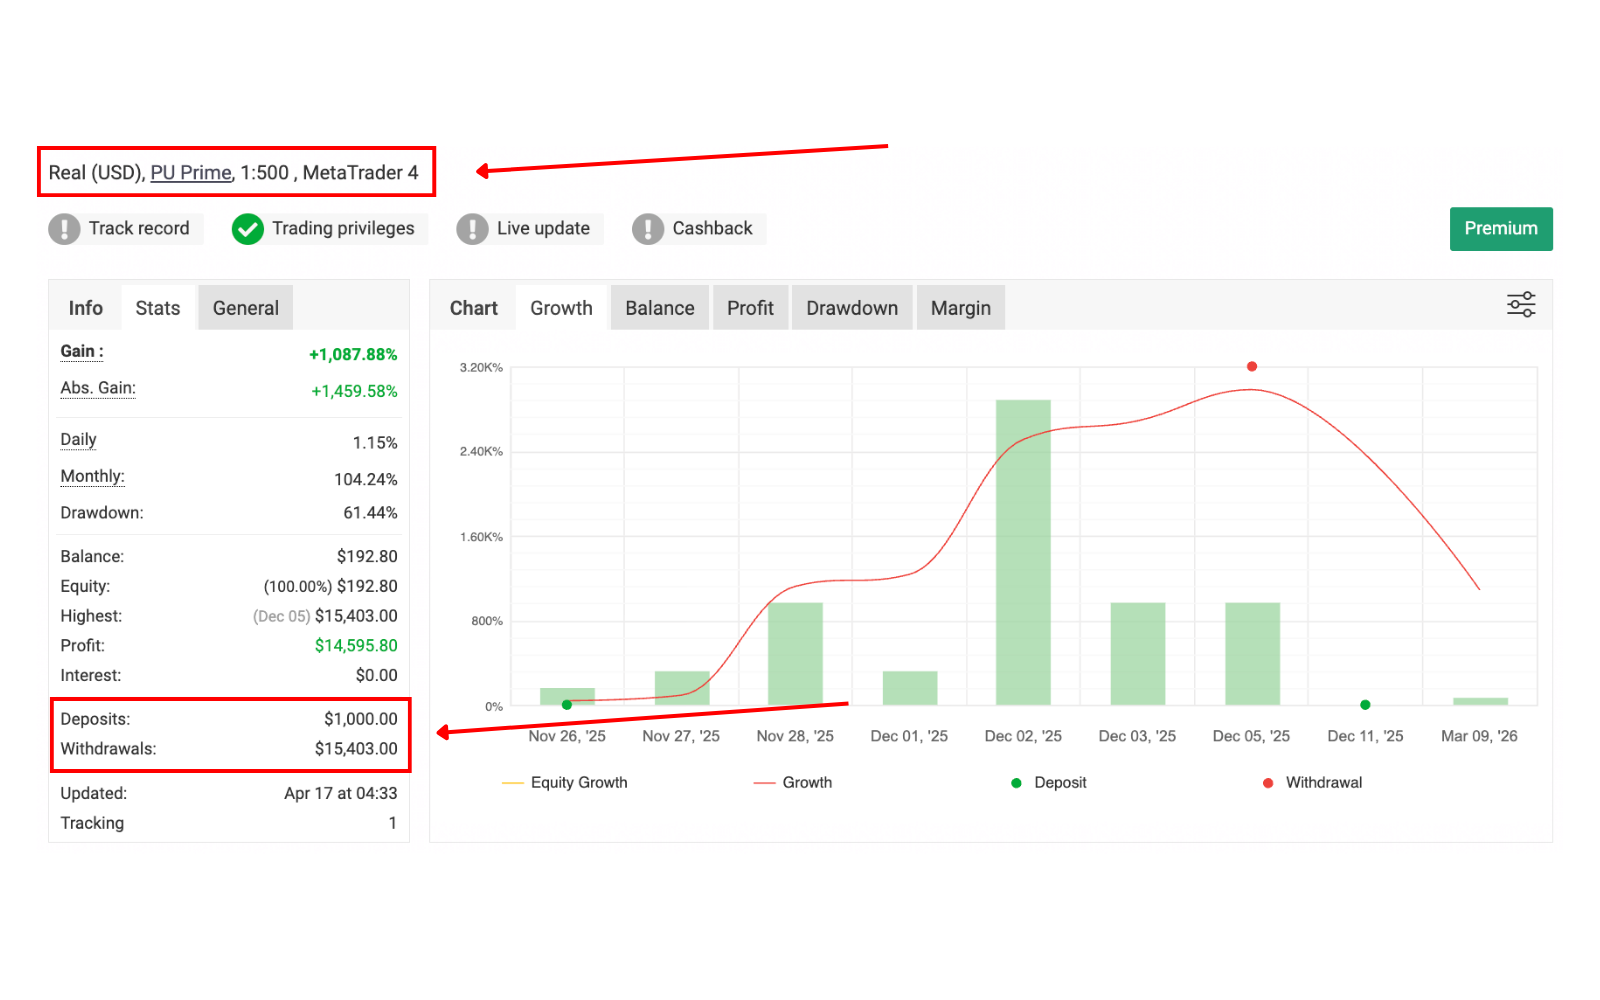Click the deposits value $1,000.00
The image size is (1600, 1000).
(361, 719)
